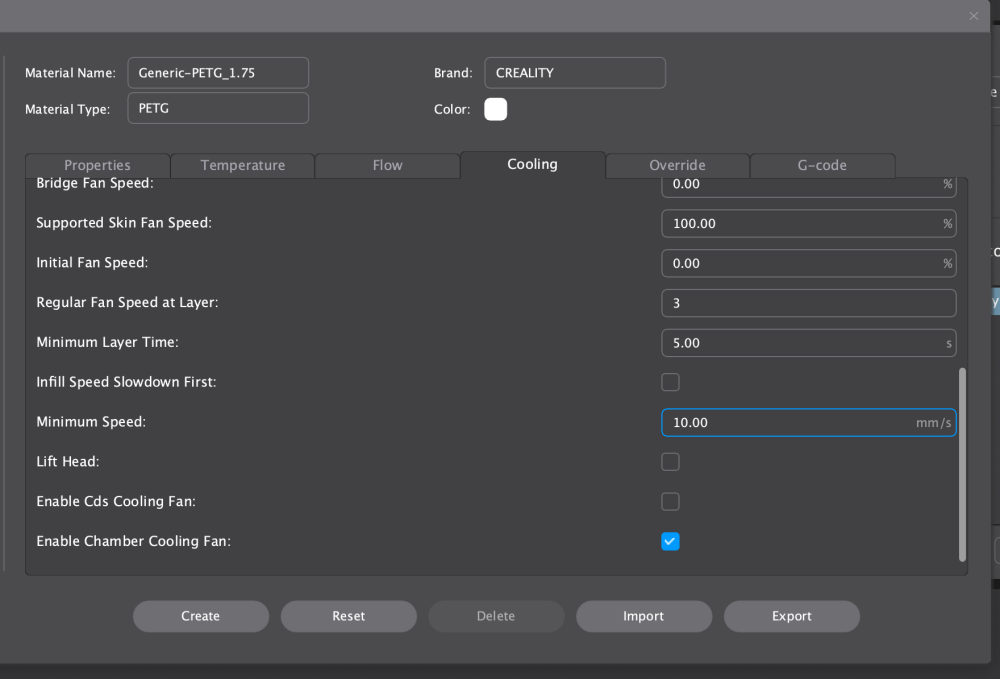
Task: Click the Minimum Speed label
Action: [91, 422]
